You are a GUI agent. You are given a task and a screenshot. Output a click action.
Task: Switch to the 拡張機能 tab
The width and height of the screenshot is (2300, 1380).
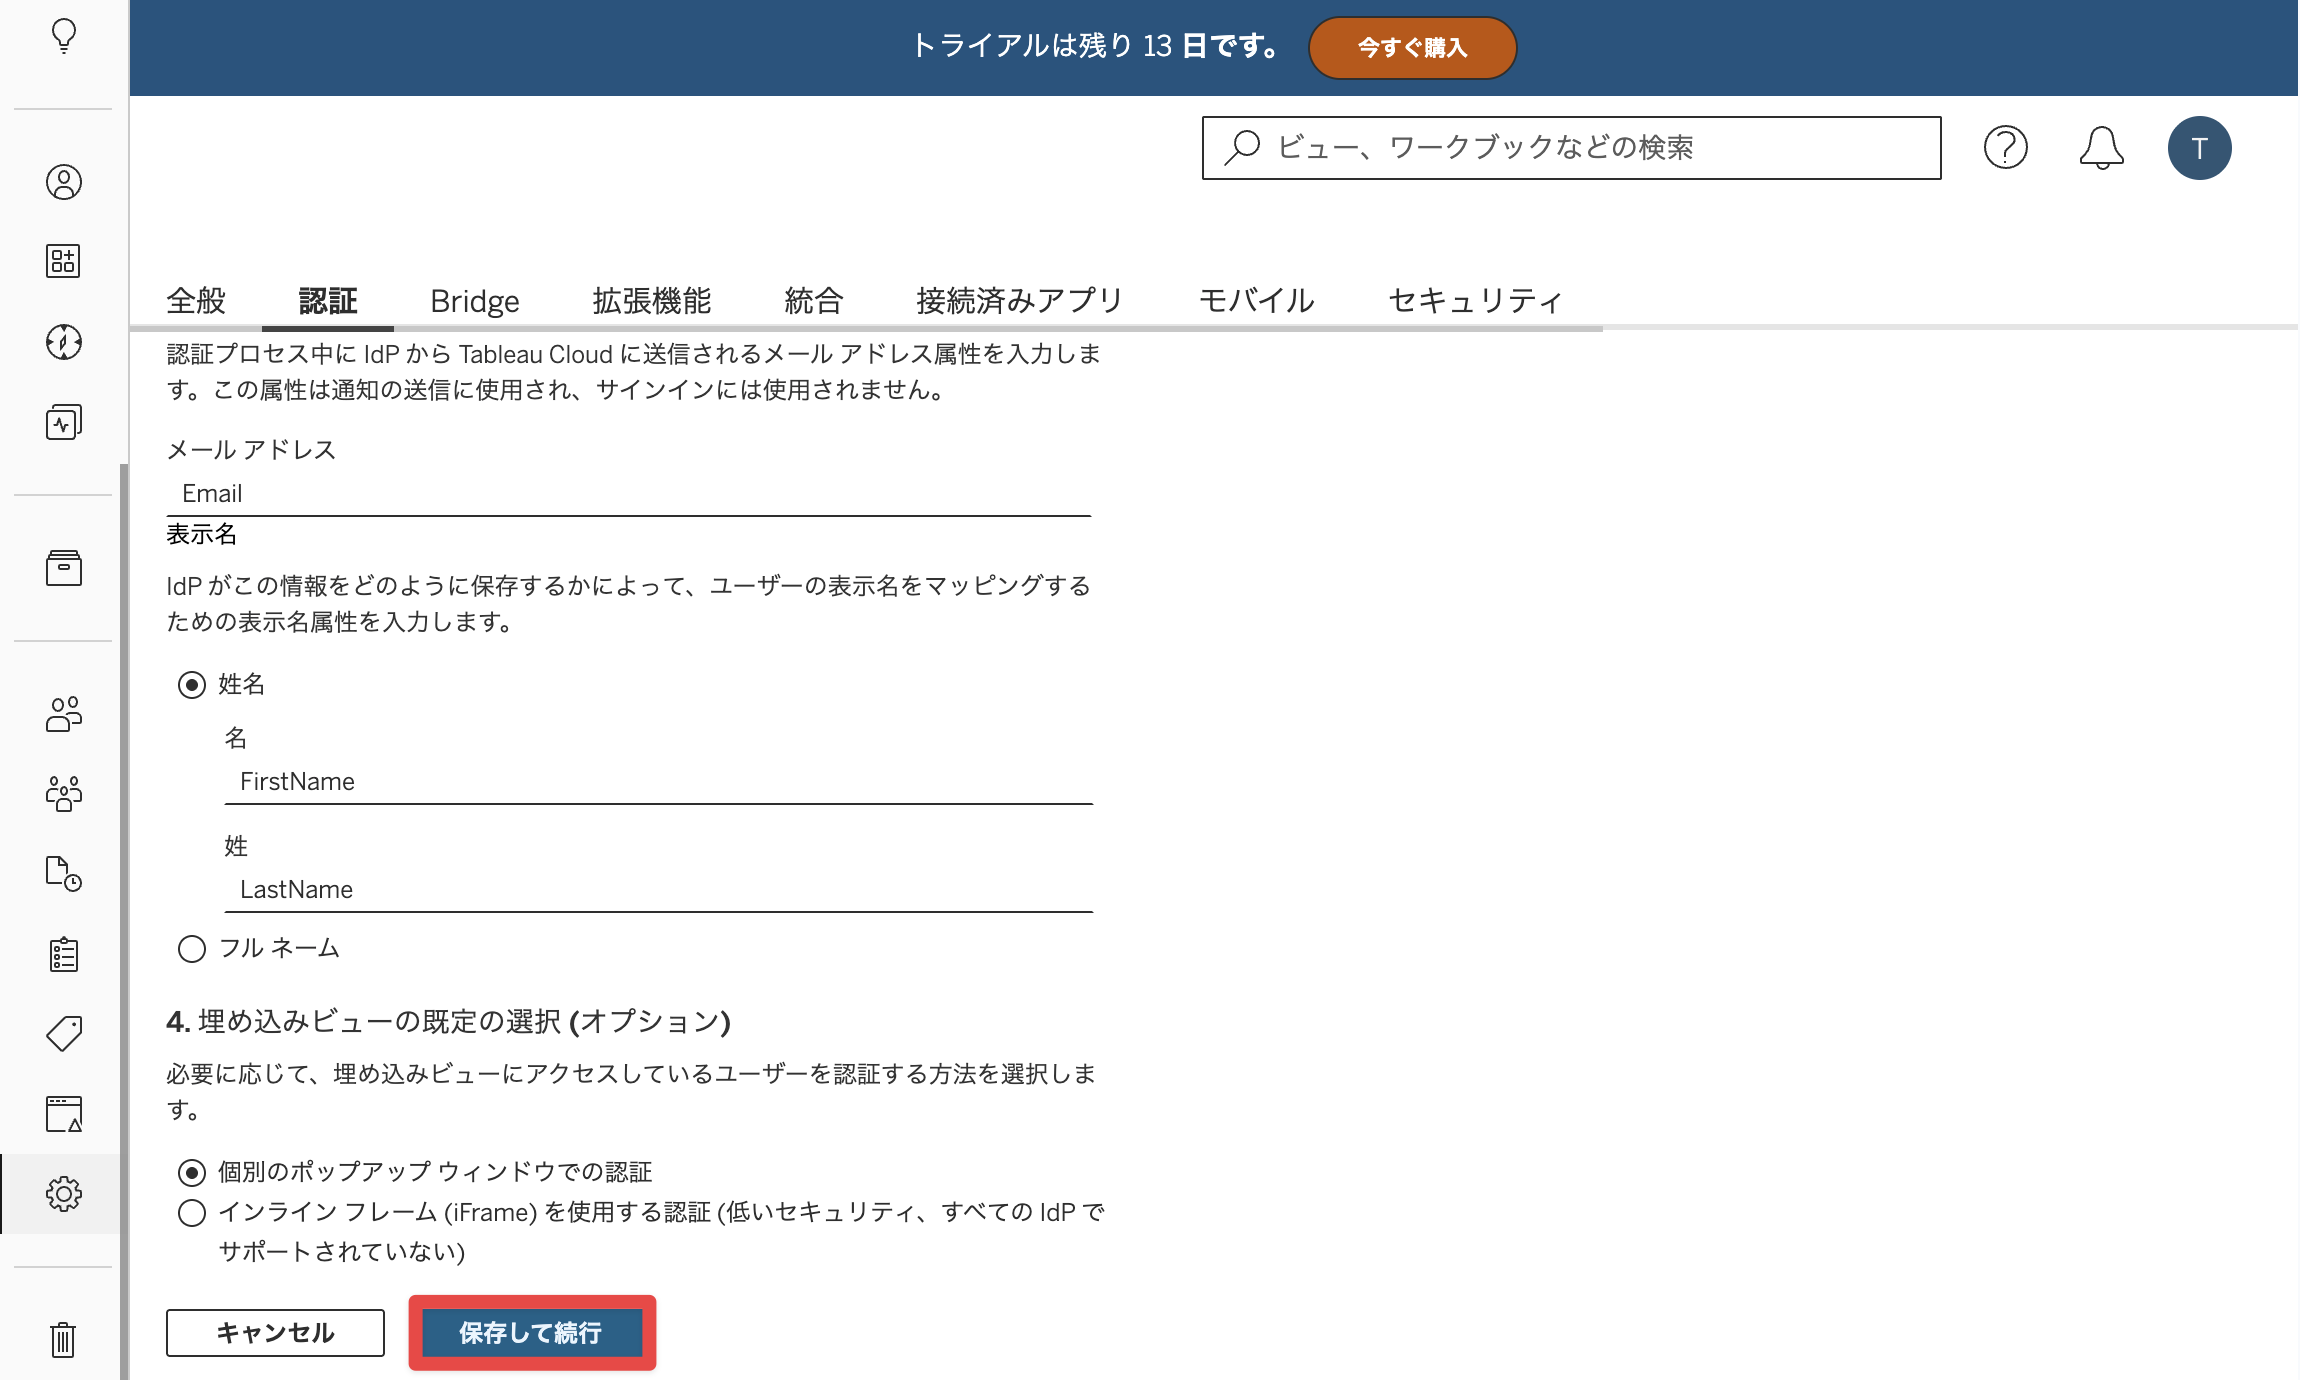652,300
